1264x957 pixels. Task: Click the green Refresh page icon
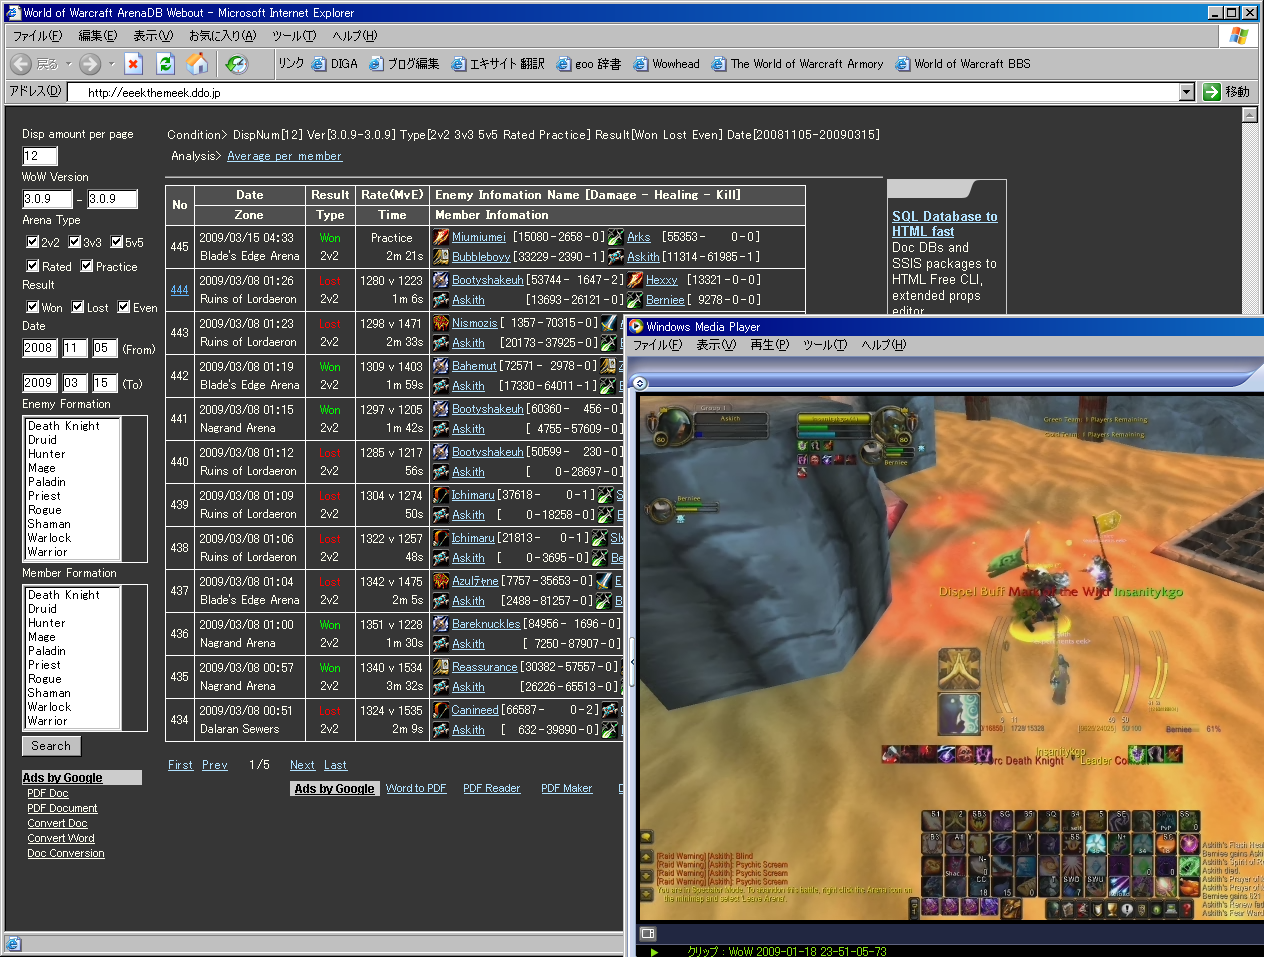tap(166, 64)
